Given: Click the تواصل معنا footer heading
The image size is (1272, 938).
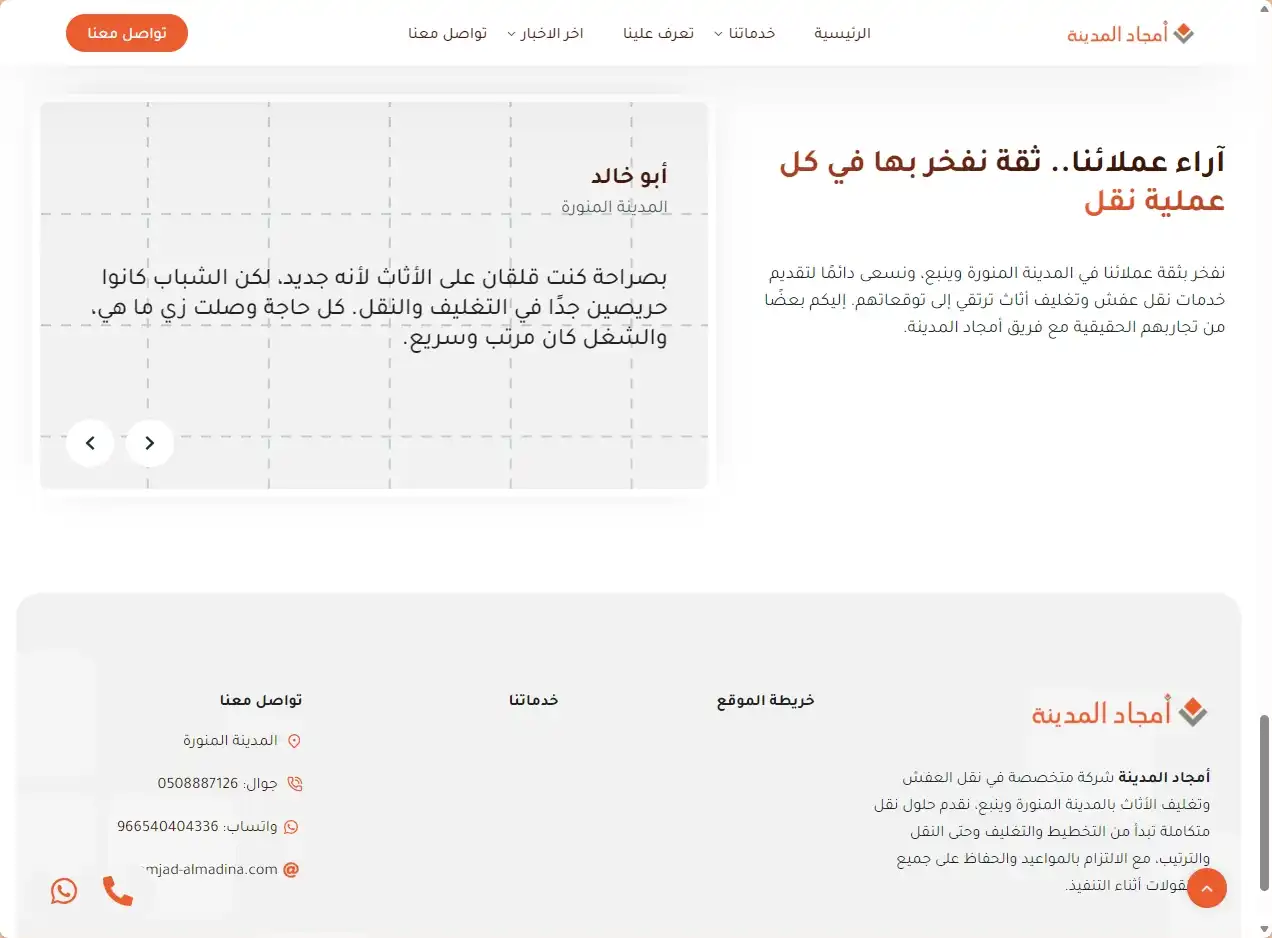Looking at the screenshot, I should point(261,700).
